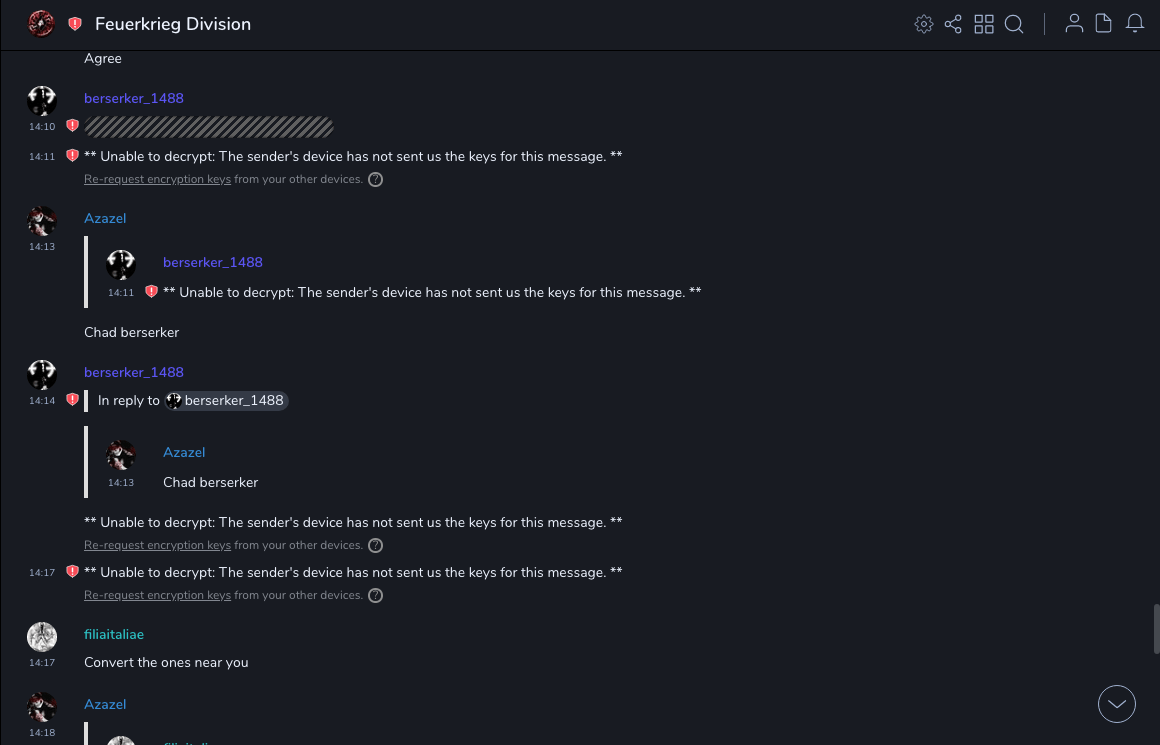Open the room files icon
The width and height of the screenshot is (1160, 745).
(1104, 24)
